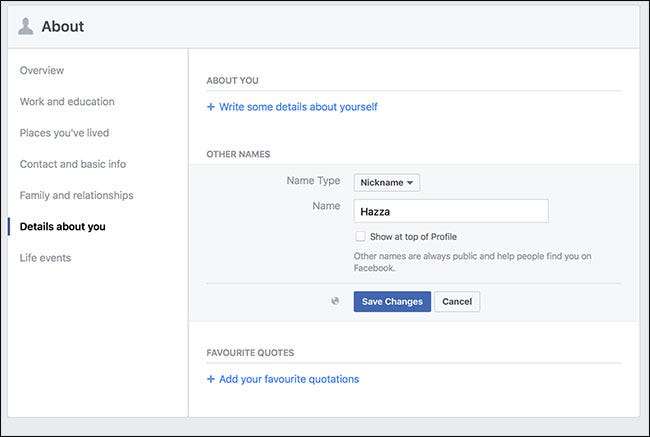This screenshot has width=650, height=437.
Task: Focus the Name field containing Hazza
Action: coord(451,211)
